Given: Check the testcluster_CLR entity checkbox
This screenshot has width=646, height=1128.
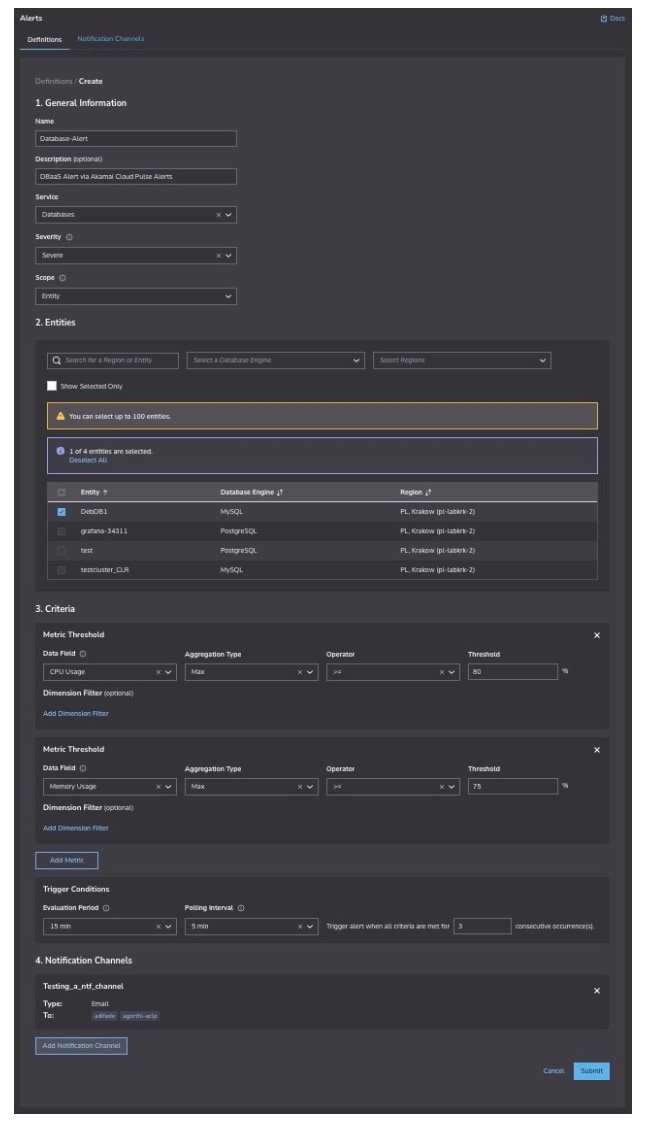Looking at the screenshot, I should 61,570.
